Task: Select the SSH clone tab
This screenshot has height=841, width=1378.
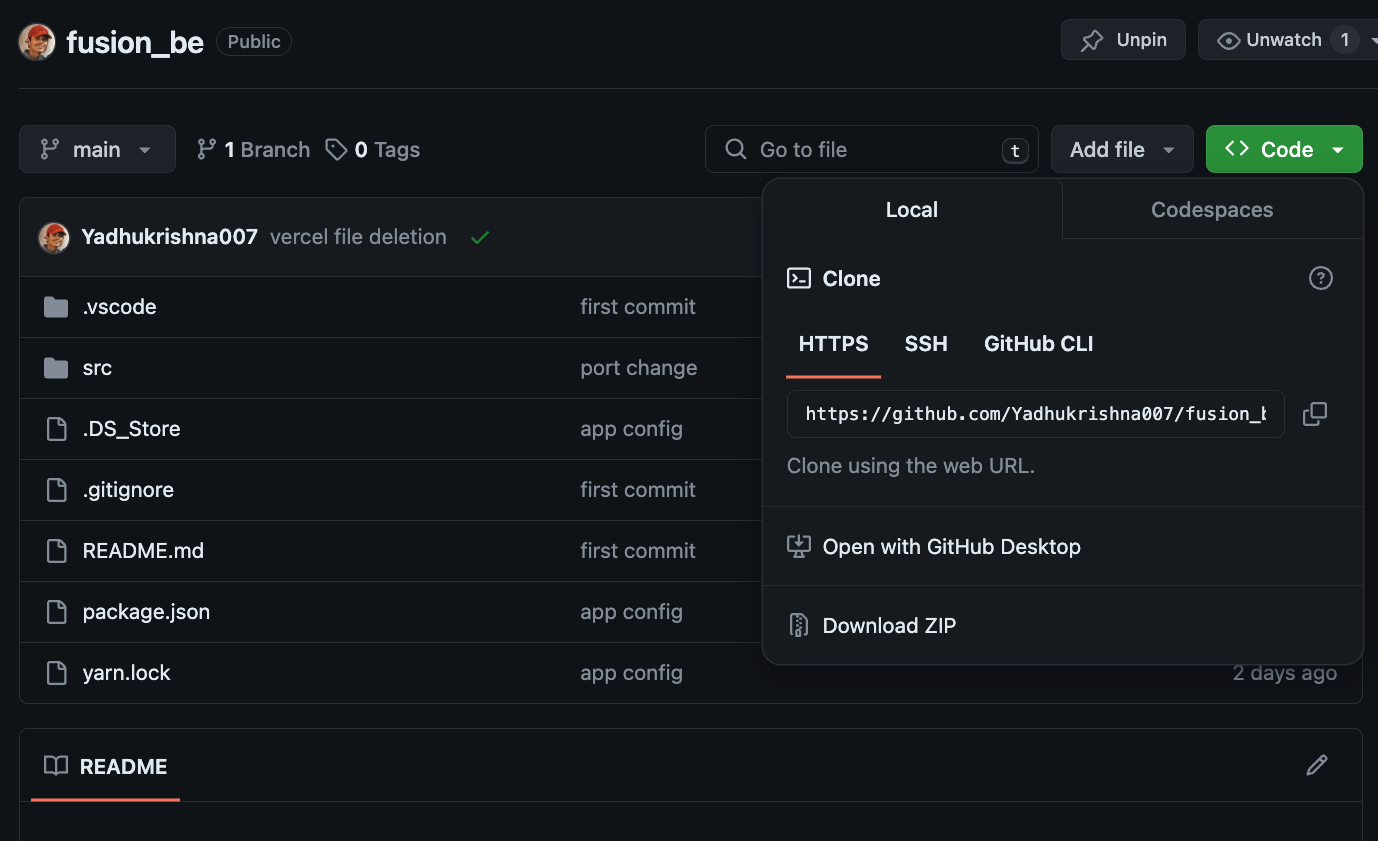Action: coord(926,344)
